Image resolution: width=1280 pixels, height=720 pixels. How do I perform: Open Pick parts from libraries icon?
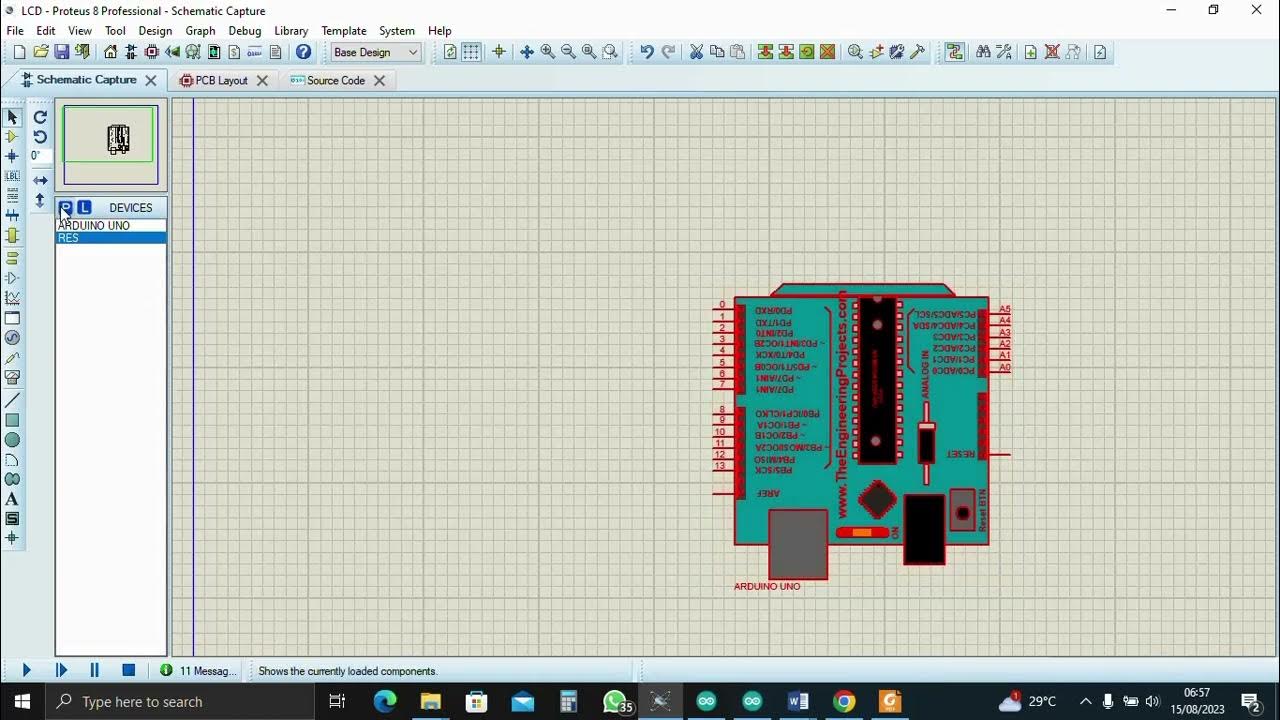(855, 52)
